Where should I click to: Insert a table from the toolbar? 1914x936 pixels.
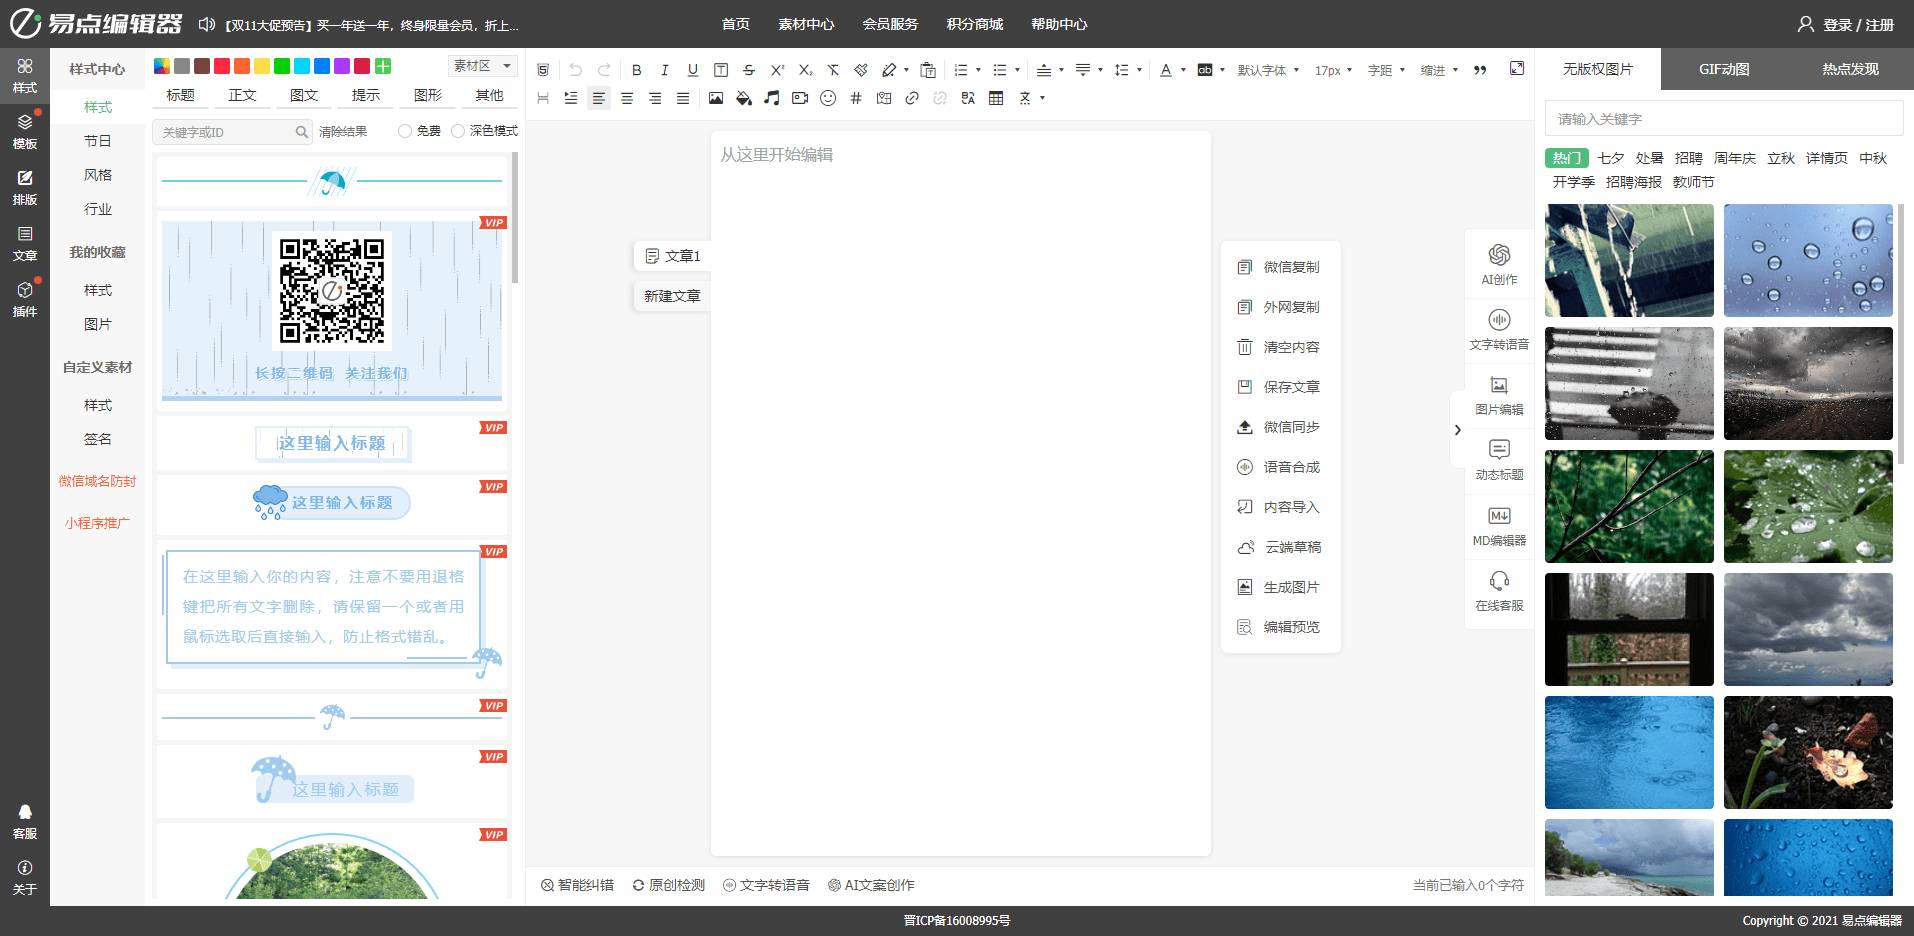996,98
